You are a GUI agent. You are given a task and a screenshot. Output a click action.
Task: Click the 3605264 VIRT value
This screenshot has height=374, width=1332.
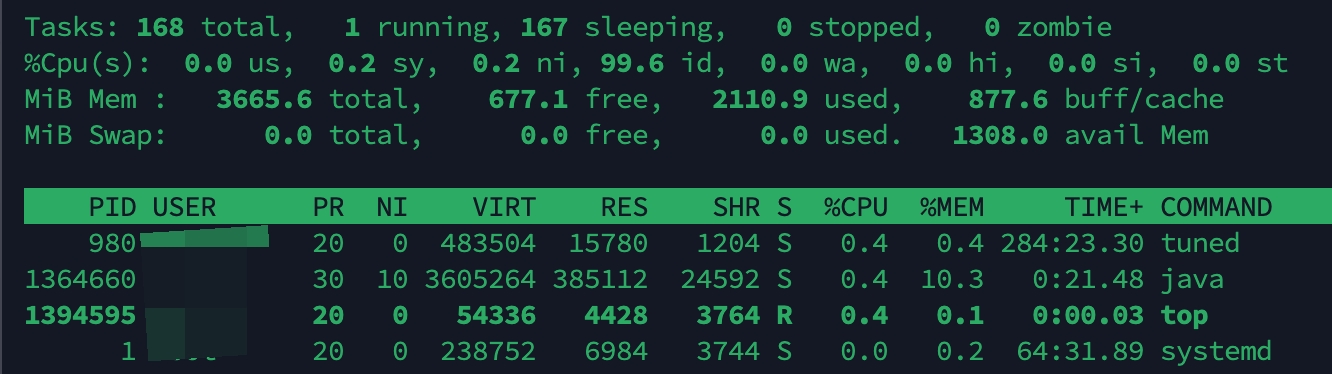click(x=480, y=279)
